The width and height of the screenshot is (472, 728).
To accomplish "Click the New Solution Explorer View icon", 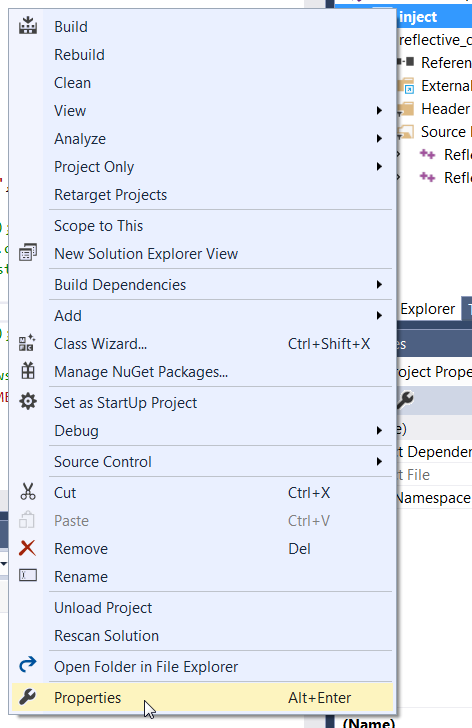I will click(x=28, y=253).
